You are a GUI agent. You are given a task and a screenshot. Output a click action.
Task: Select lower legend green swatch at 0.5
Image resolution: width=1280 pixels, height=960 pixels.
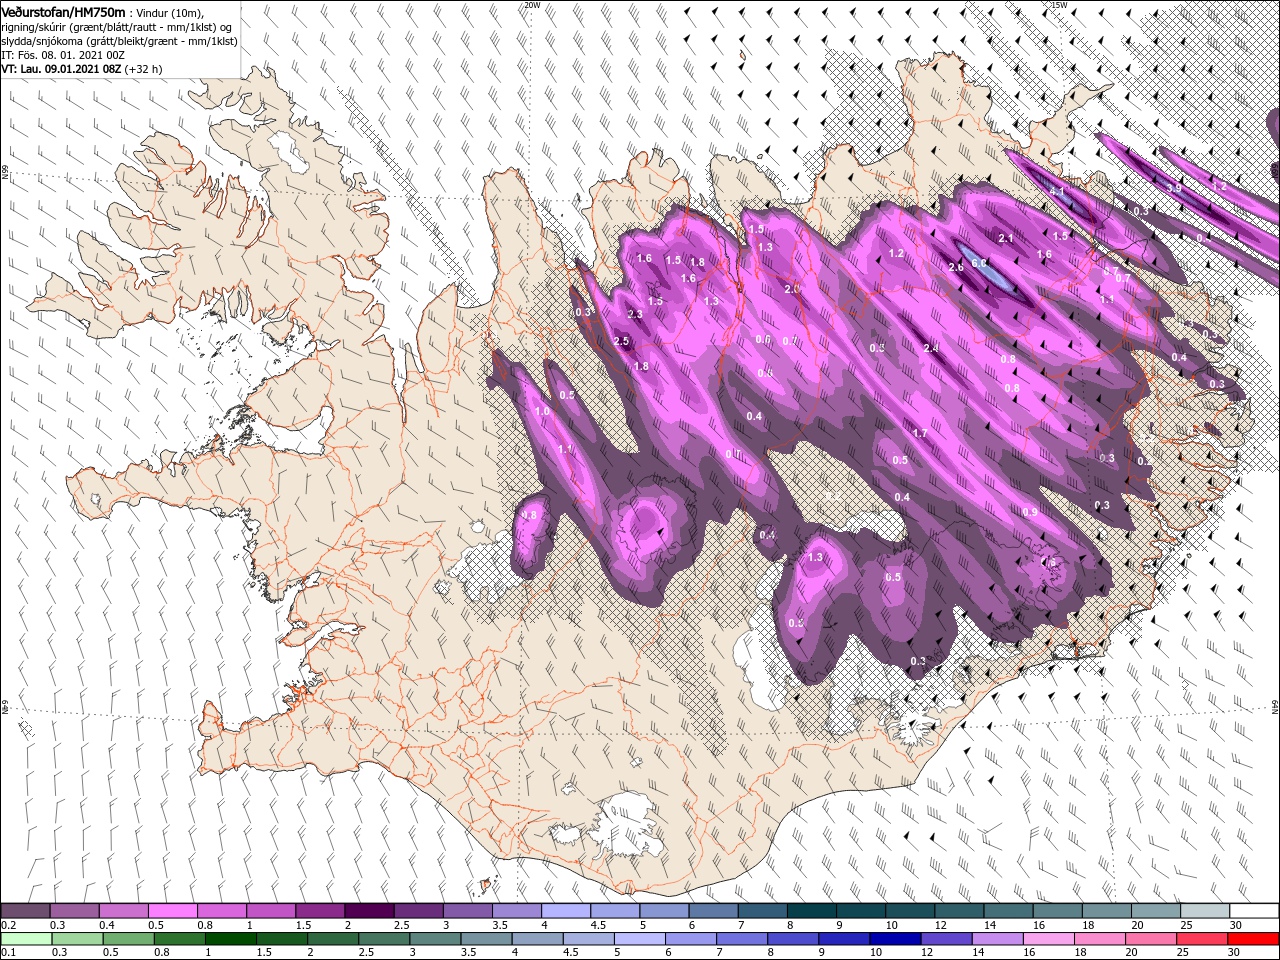pyautogui.click(x=127, y=938)
